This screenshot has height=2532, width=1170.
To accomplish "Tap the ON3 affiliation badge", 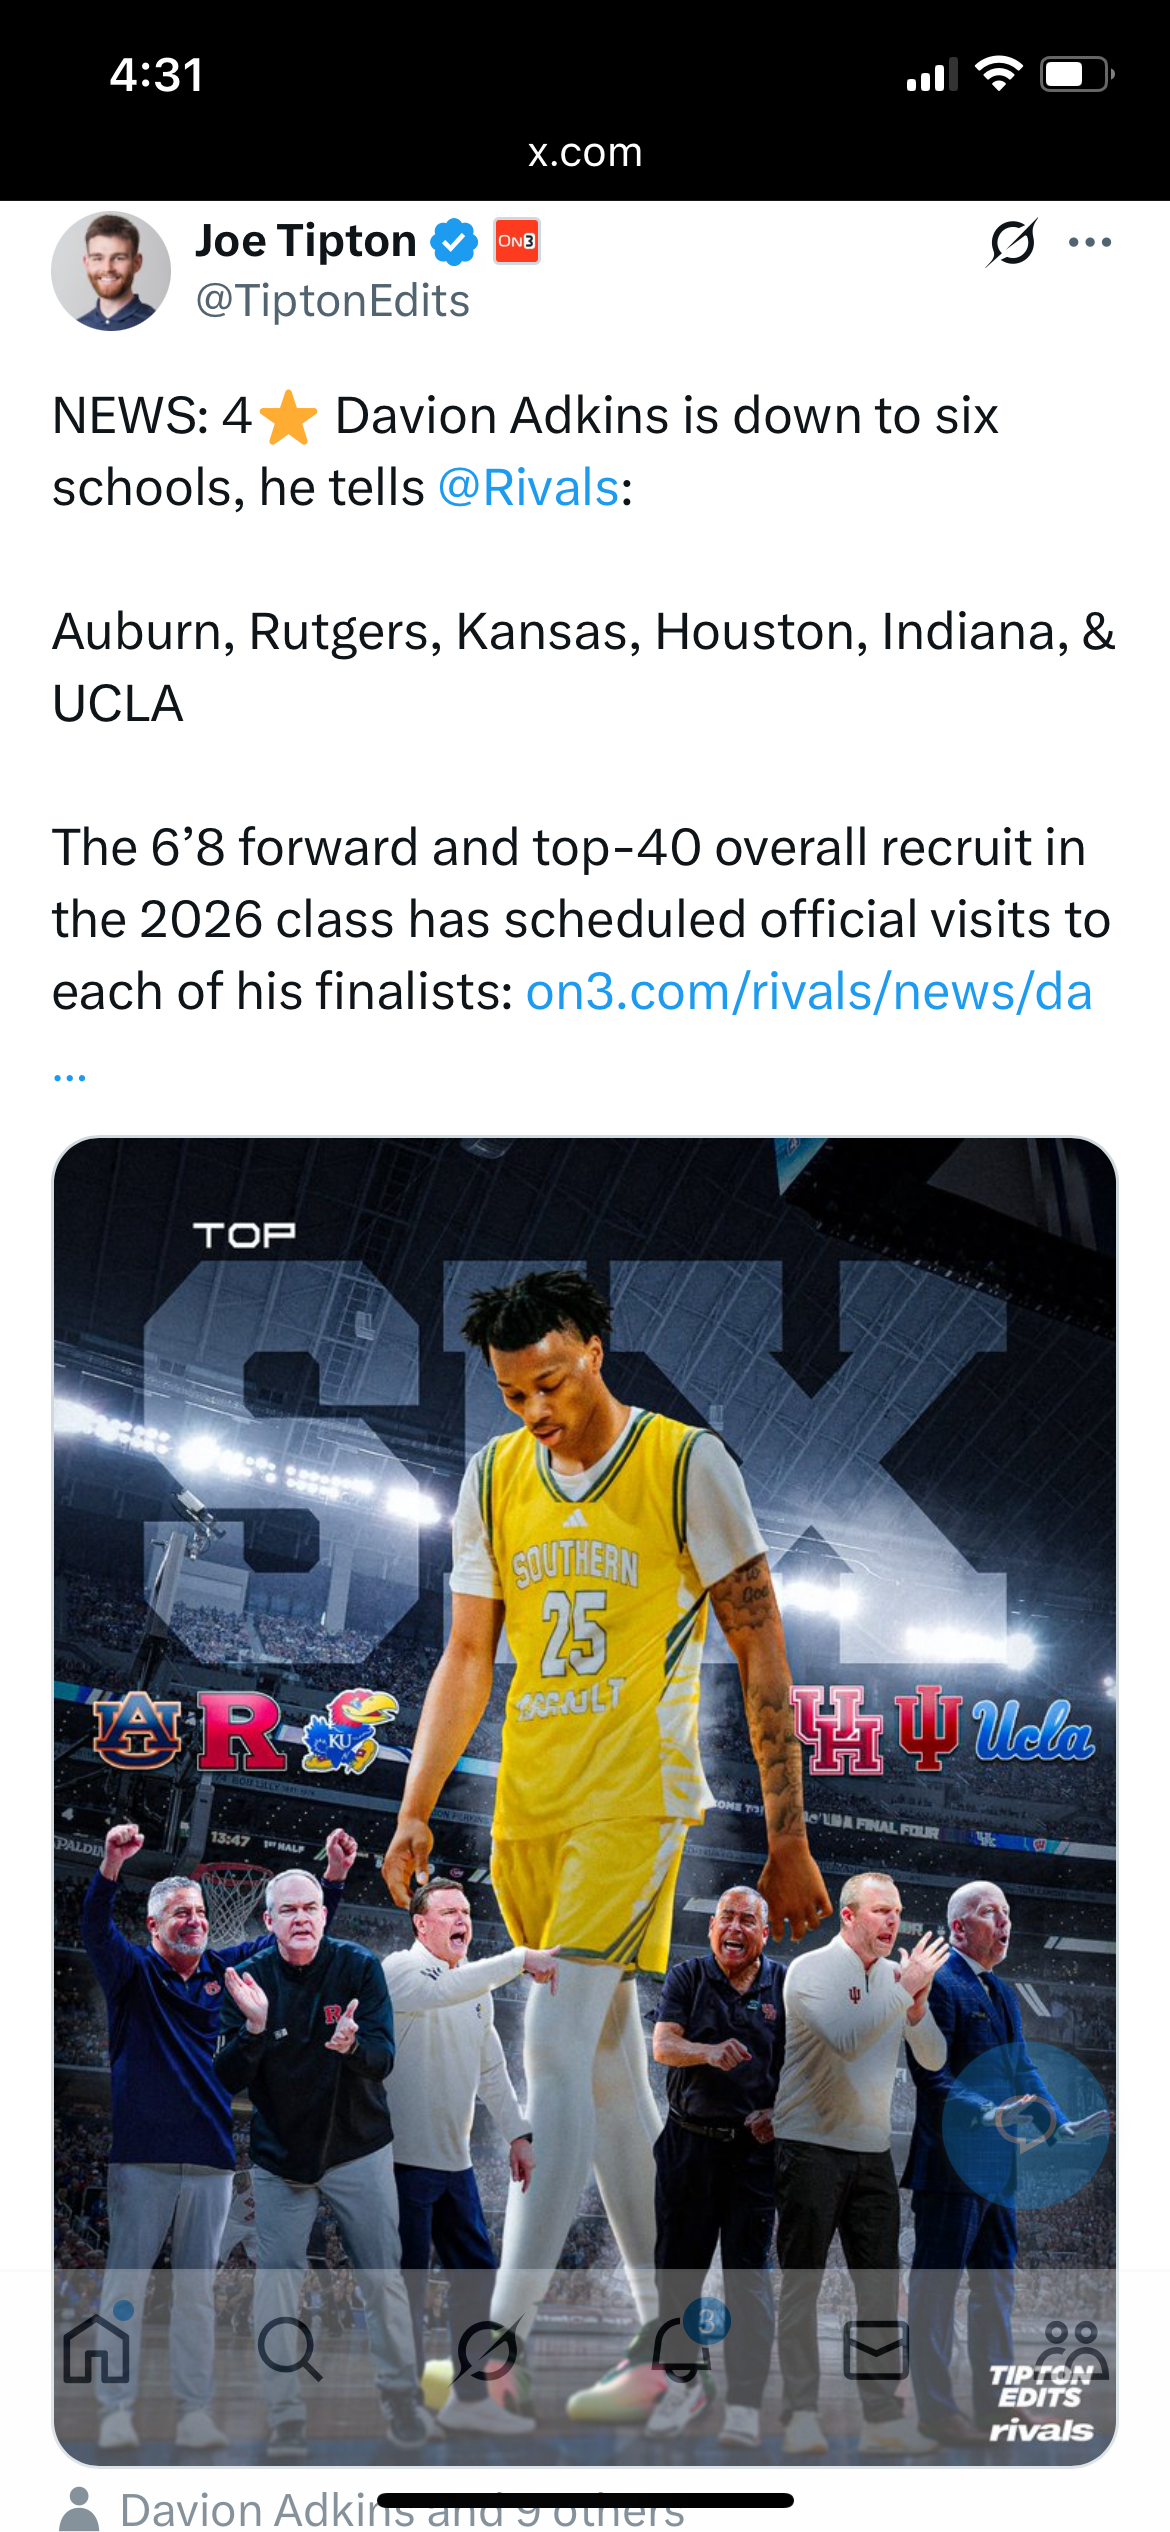I will (x=517, y=241).
